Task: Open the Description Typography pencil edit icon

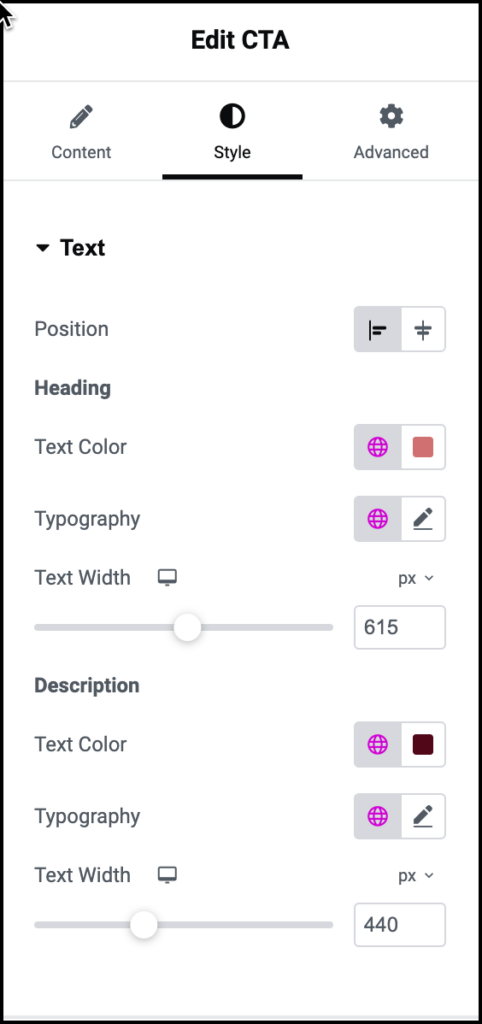Action: click(x=423, y=816)
